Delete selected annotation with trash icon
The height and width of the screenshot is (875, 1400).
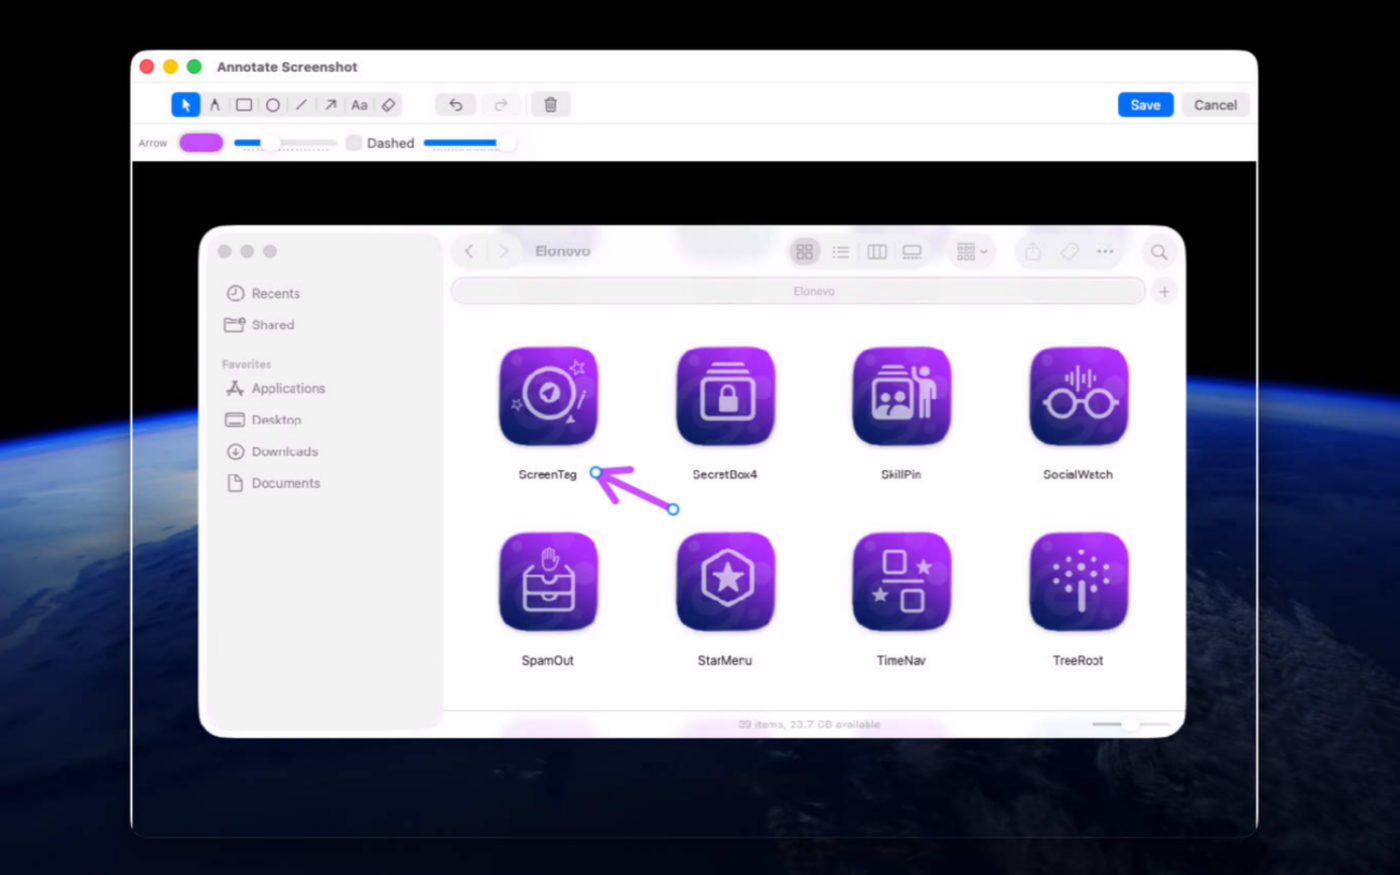click(550, 105)
